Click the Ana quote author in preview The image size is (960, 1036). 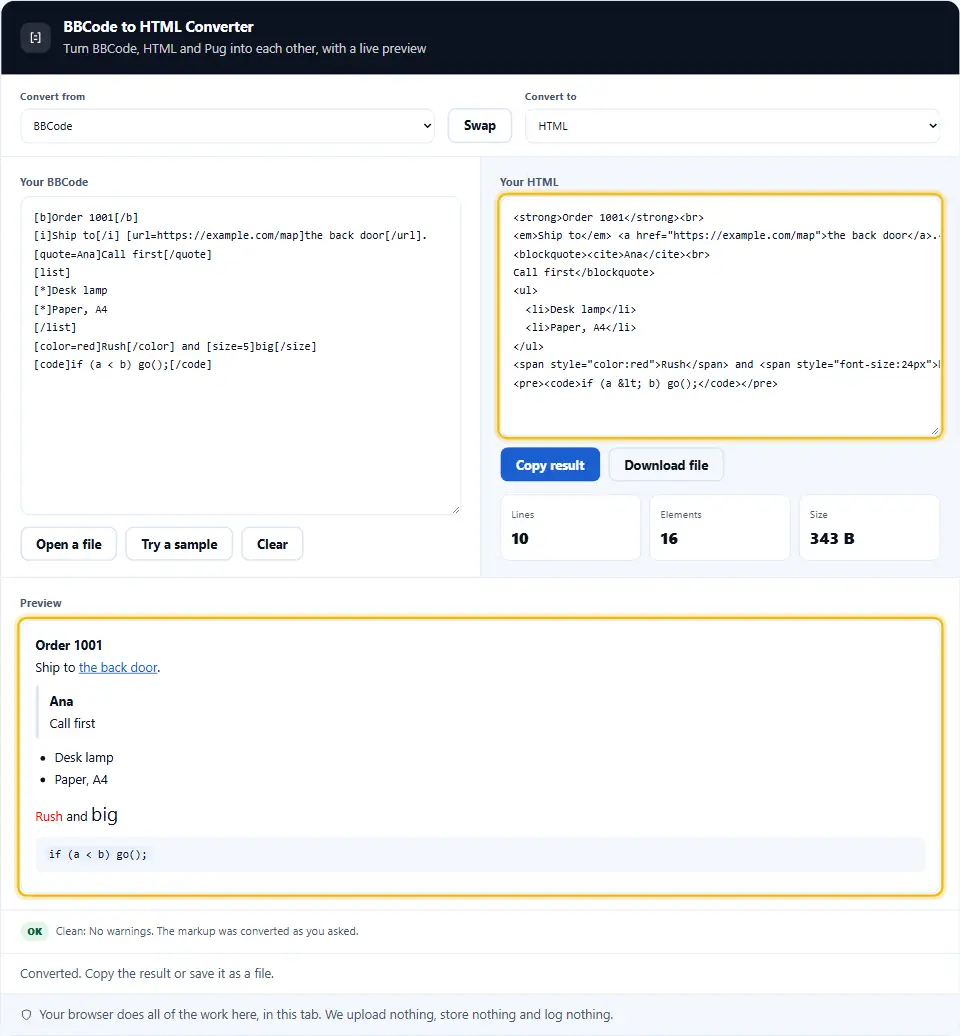[61, 701]
